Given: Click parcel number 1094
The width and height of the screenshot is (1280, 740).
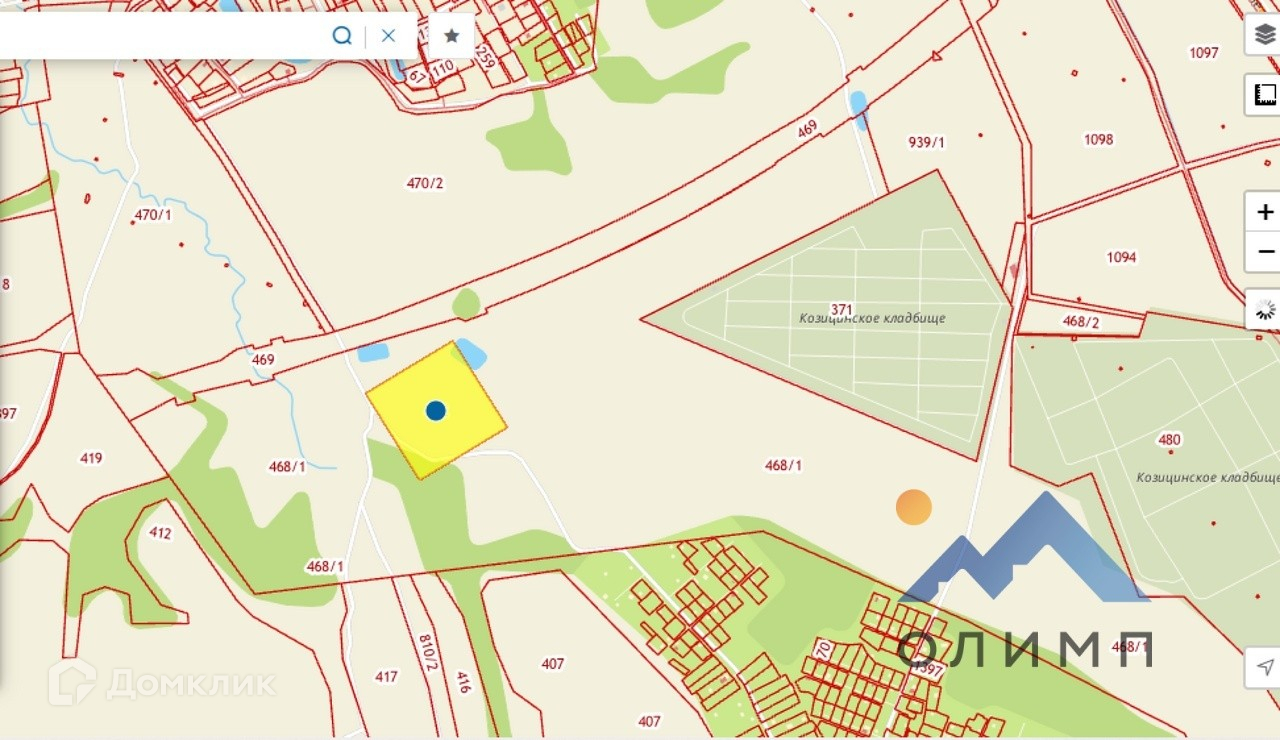Looking at the screenshot, I should pyautogui.click(x=1121, y=257).
